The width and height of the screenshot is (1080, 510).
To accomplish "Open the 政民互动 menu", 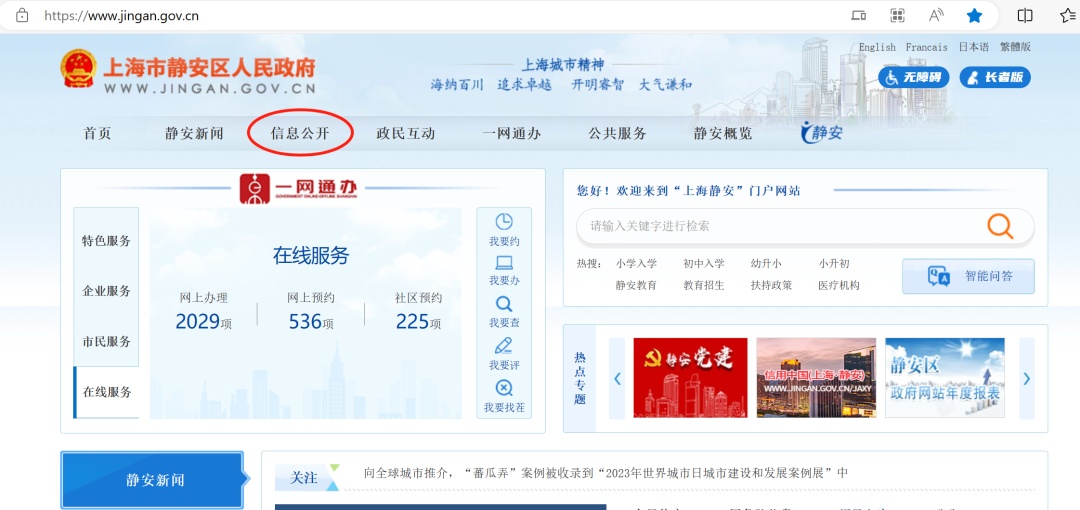I will tap(406, 134).
